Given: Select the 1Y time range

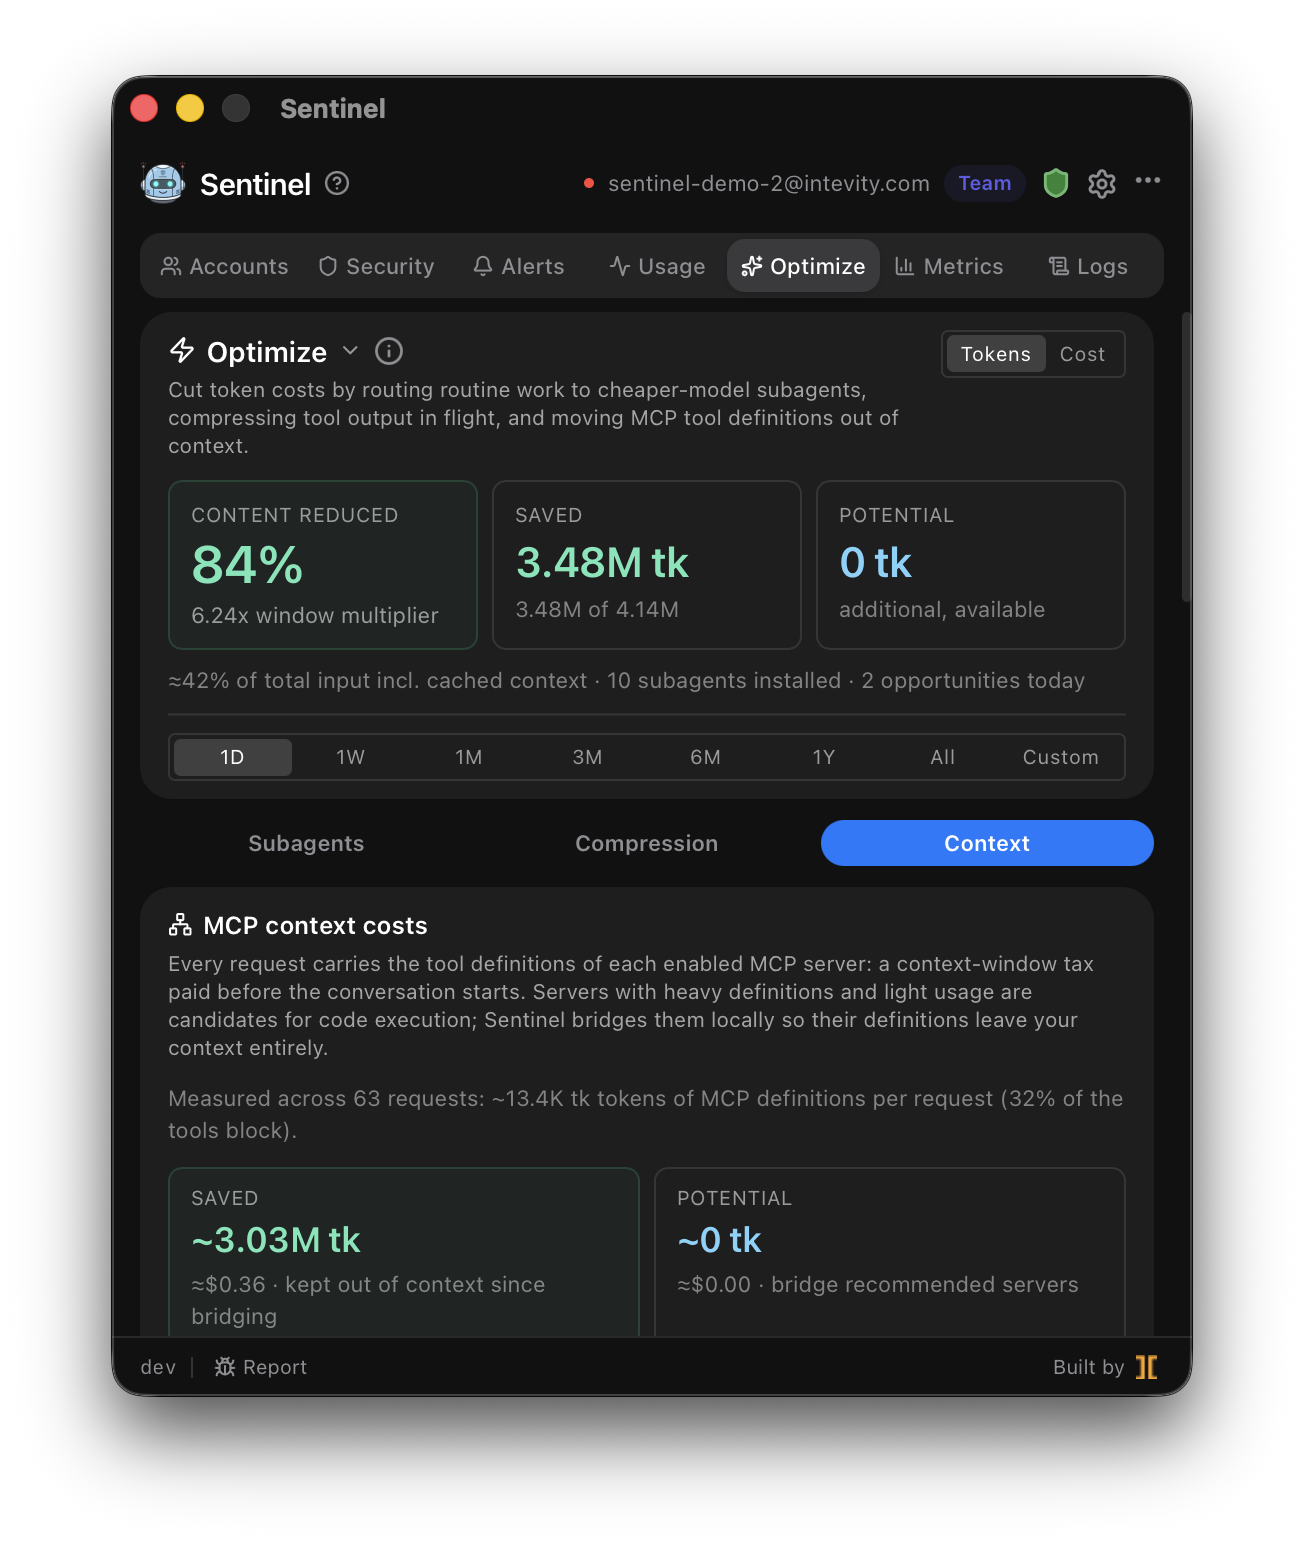Looking at the screenshot, I should coord(824,757).
